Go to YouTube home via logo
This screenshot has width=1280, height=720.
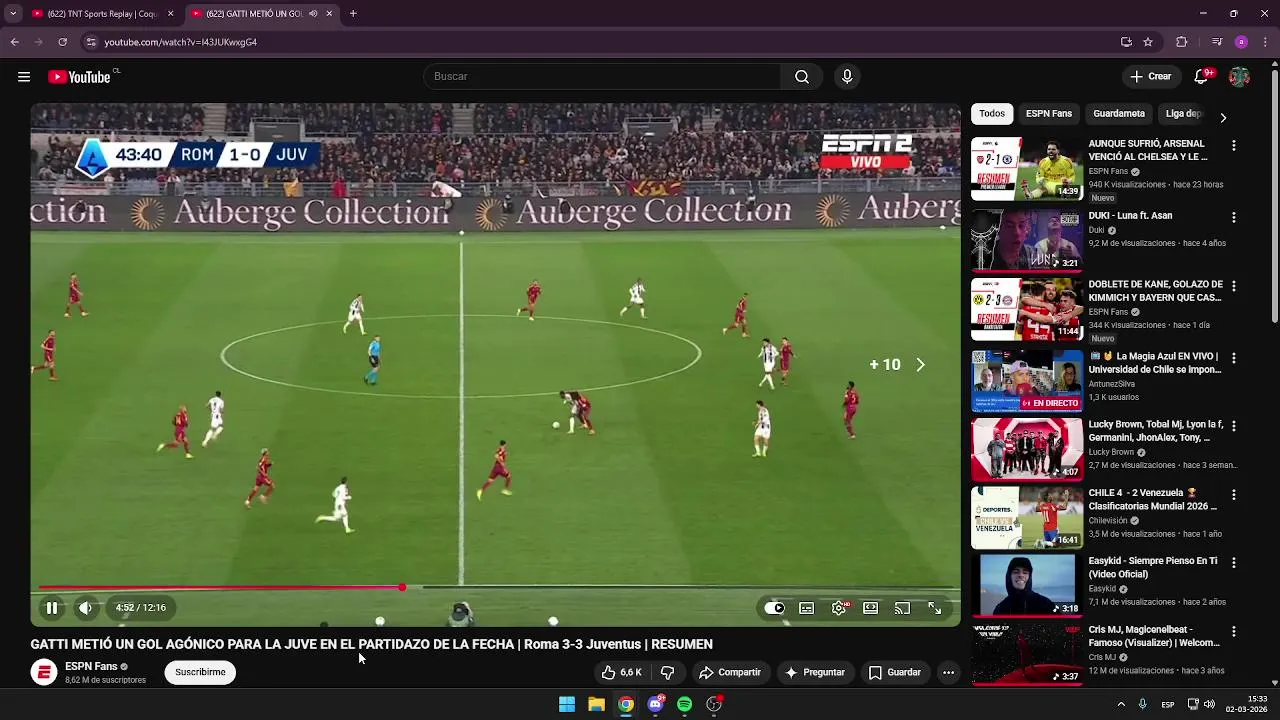coord(79,77)
